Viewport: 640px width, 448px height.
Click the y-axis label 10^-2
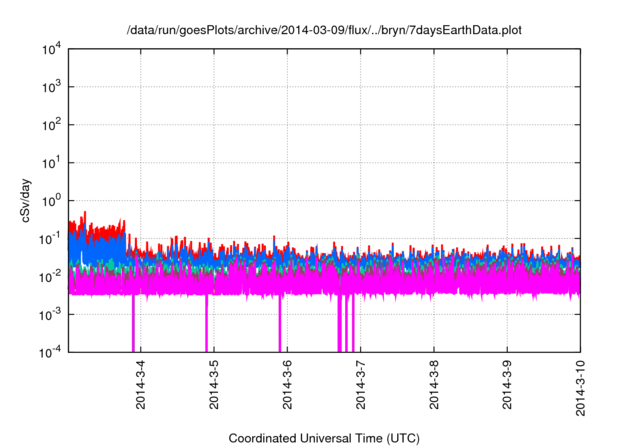pyautogui.click(x=50, y=277)
